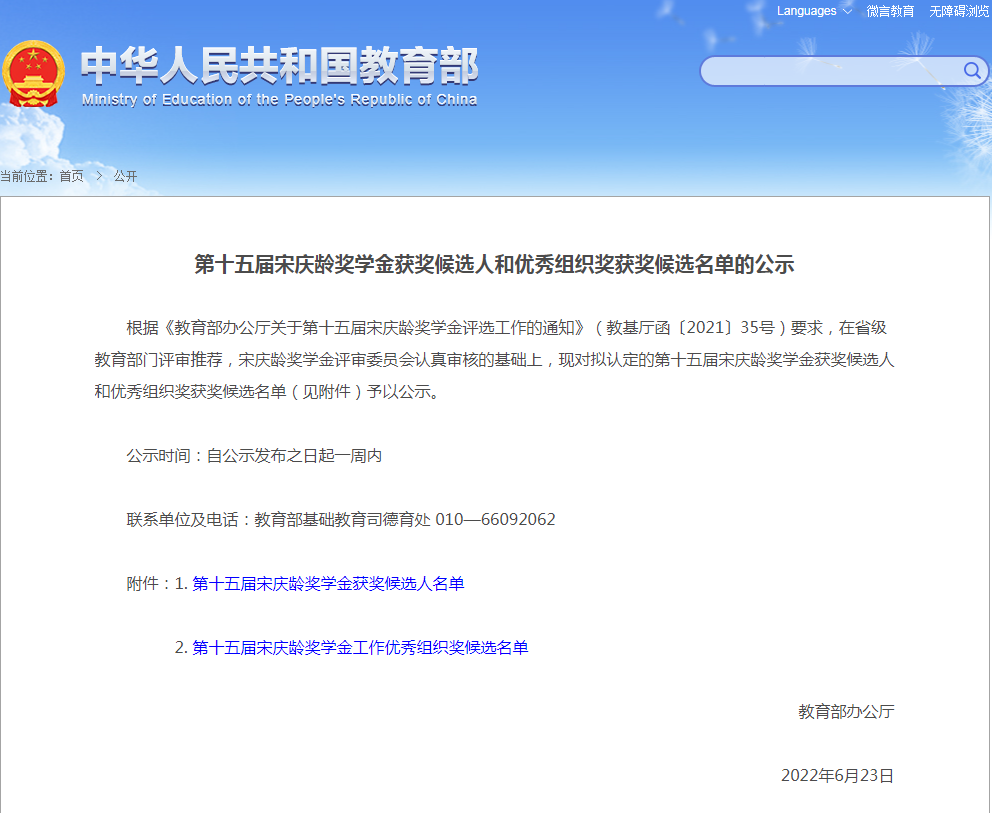Click the article headline about 宋庆龄奖学金公示

tap(494, 265)
